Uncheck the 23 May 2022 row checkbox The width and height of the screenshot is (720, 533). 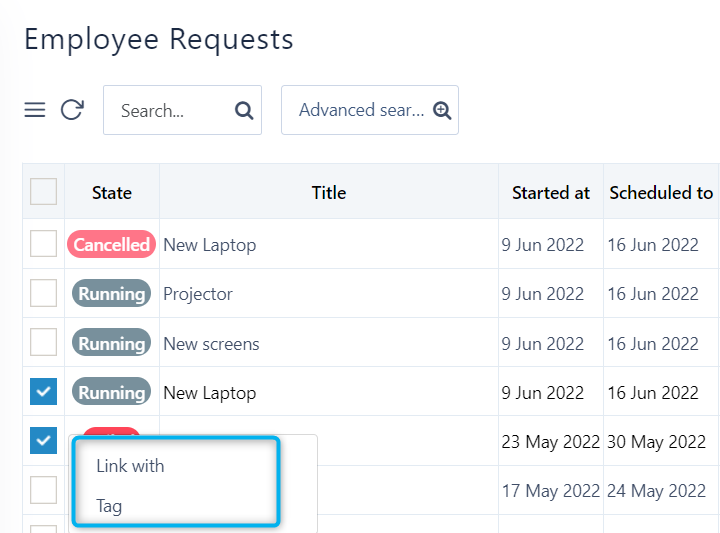(44, 441)
